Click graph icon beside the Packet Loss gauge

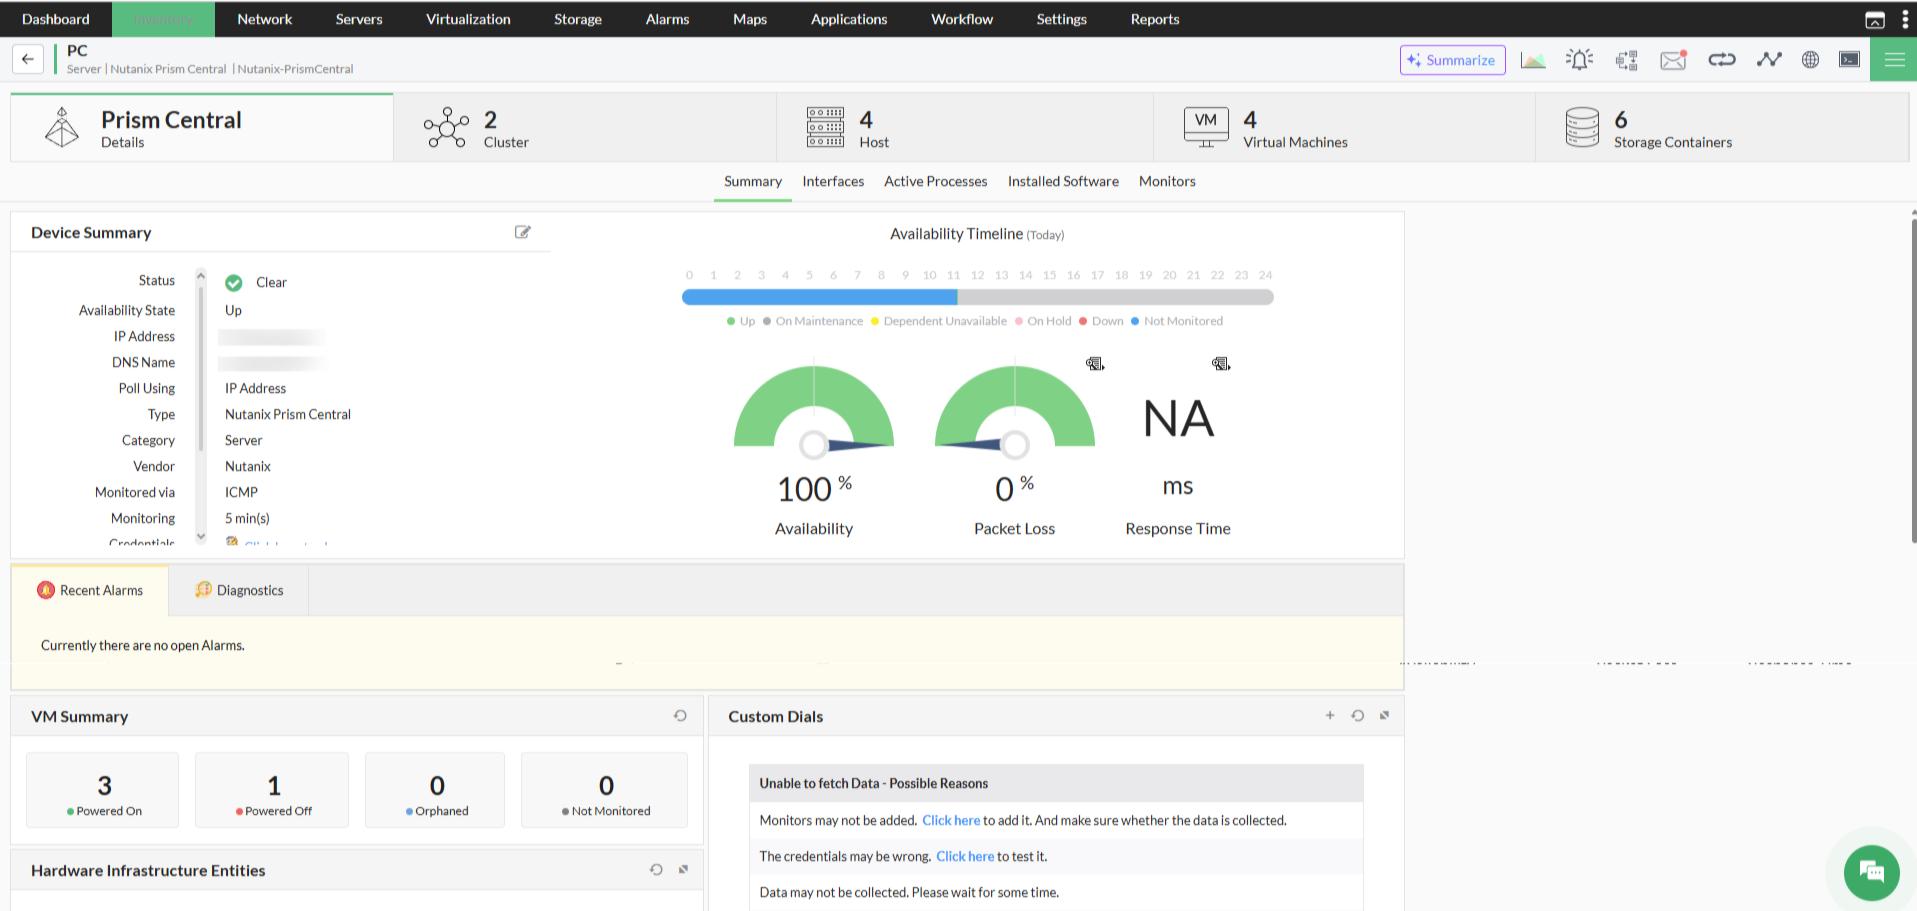[1095, 364]
